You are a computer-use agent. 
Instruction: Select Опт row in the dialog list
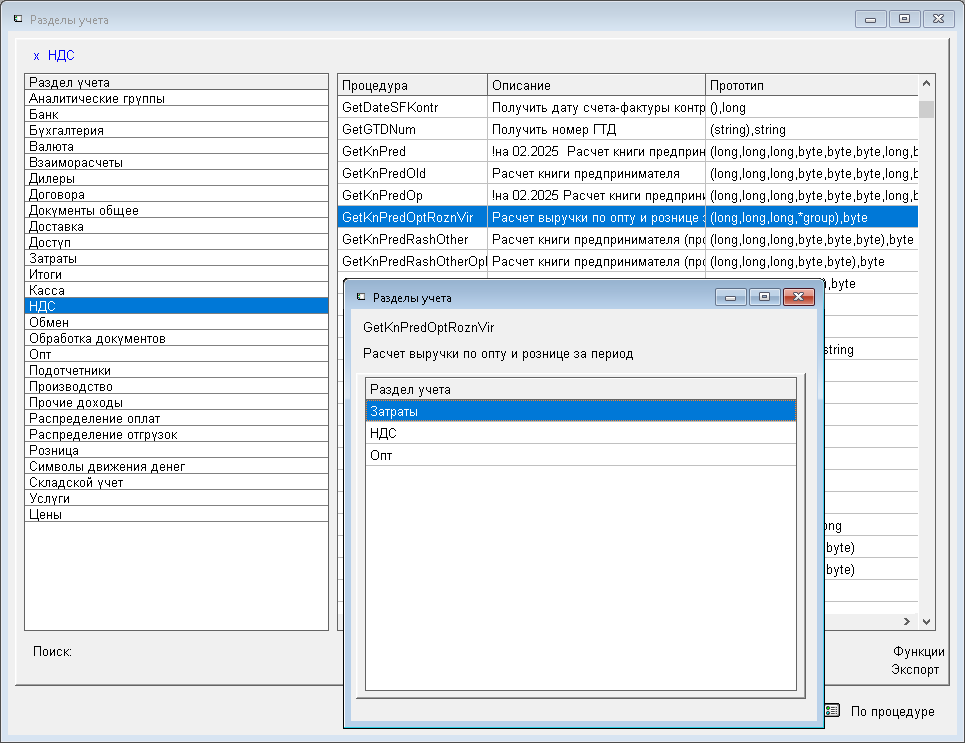coord(381,455)
